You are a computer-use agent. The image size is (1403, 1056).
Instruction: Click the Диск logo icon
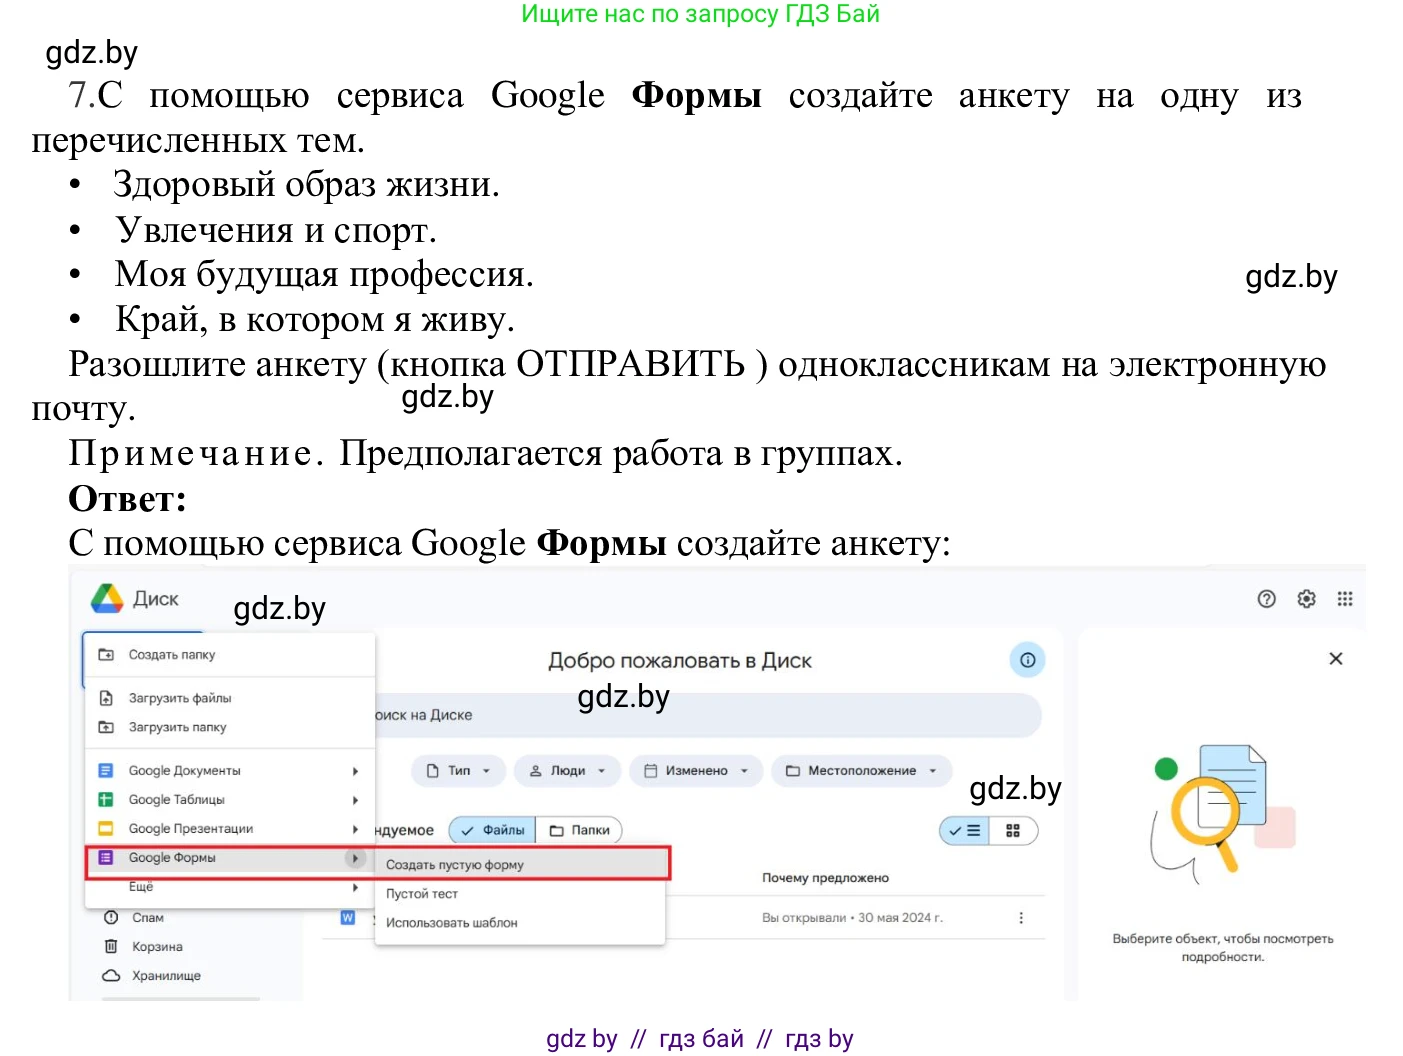106,597
